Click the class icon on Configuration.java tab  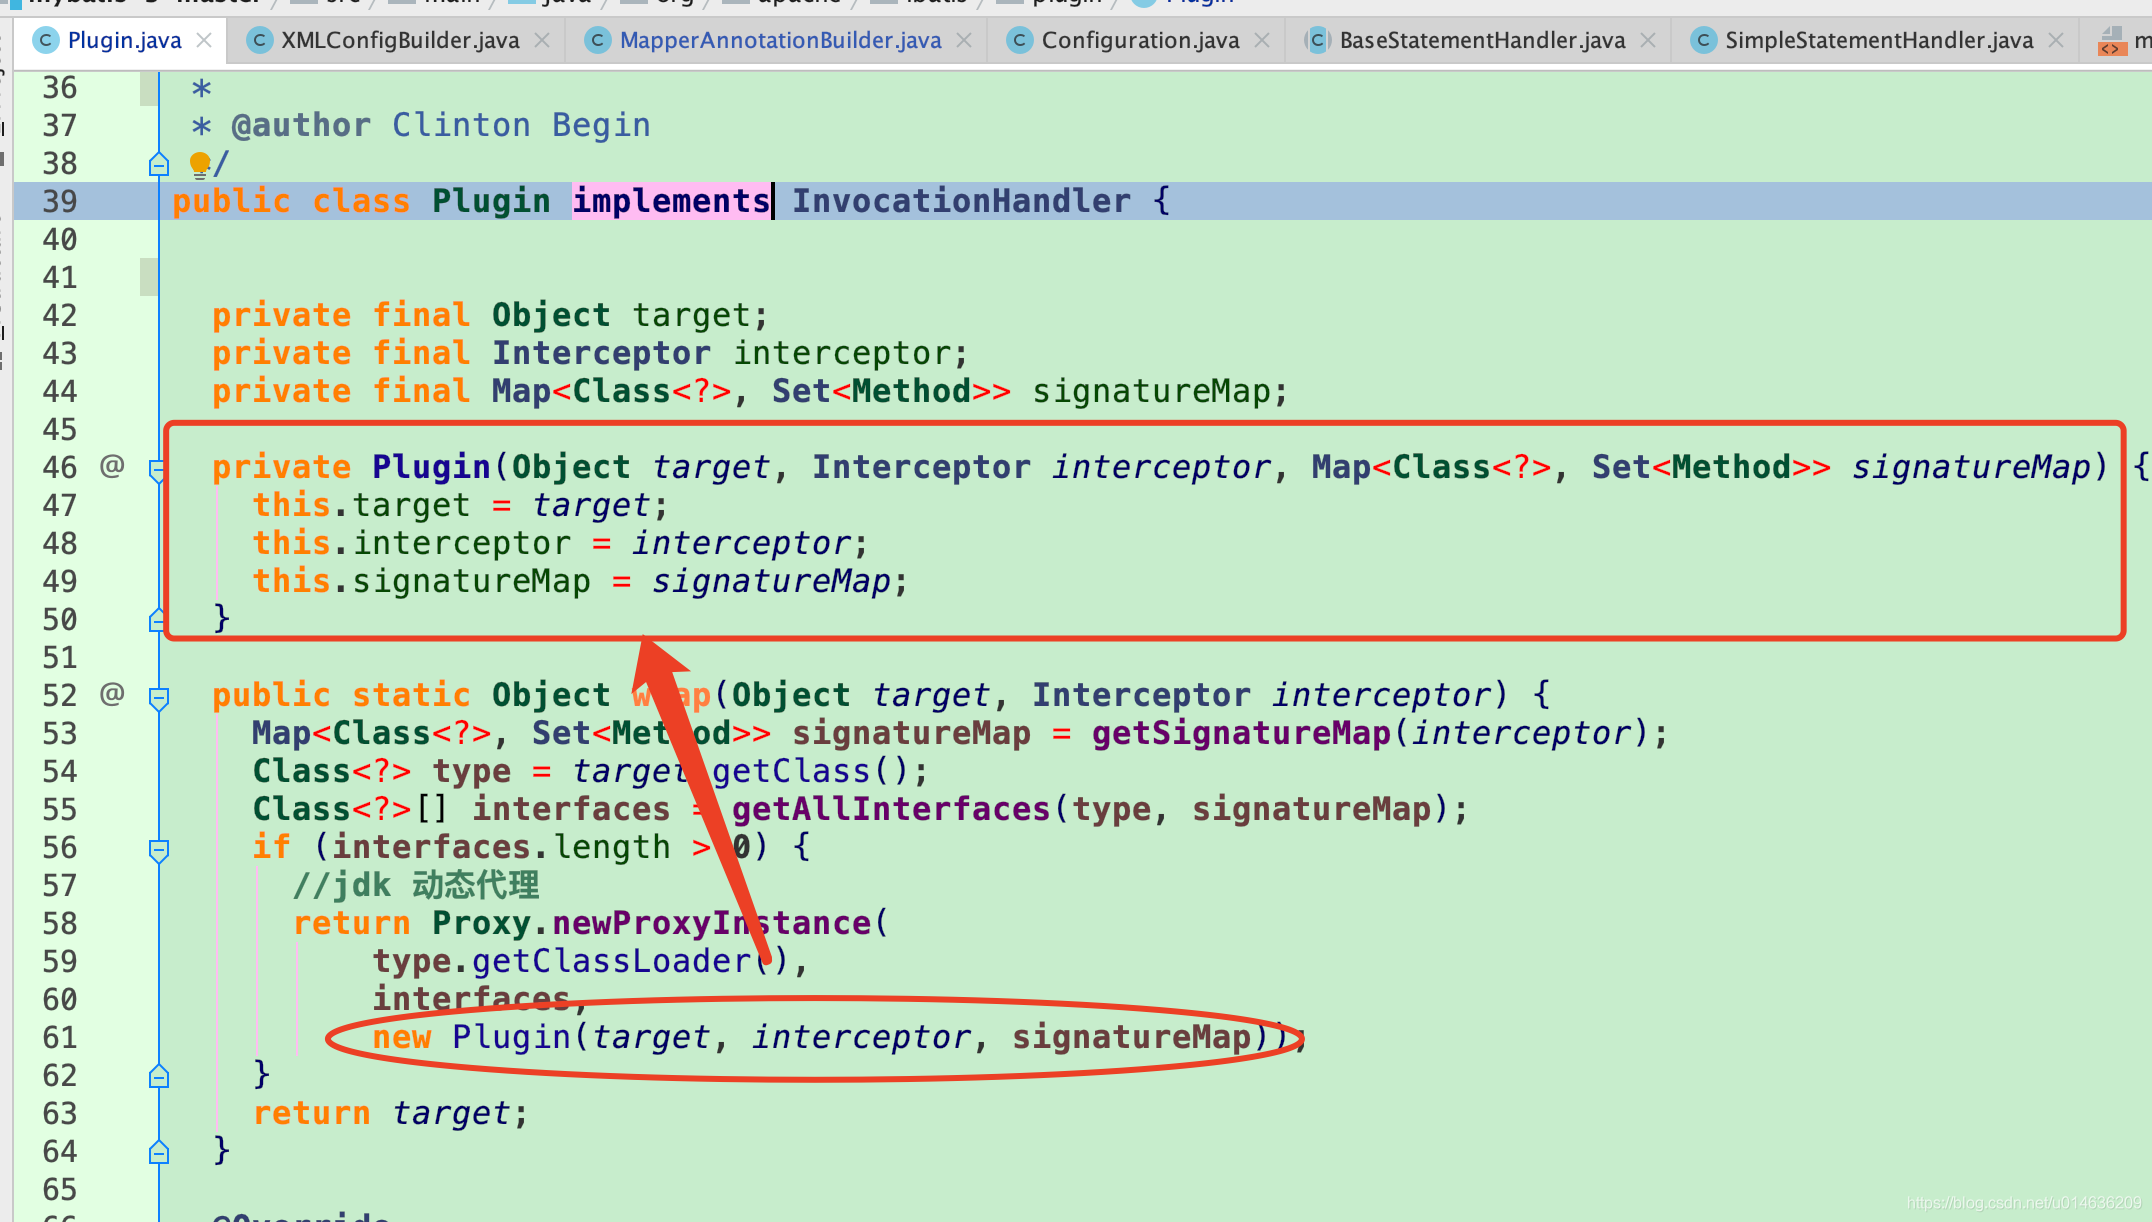[1019, 40]
